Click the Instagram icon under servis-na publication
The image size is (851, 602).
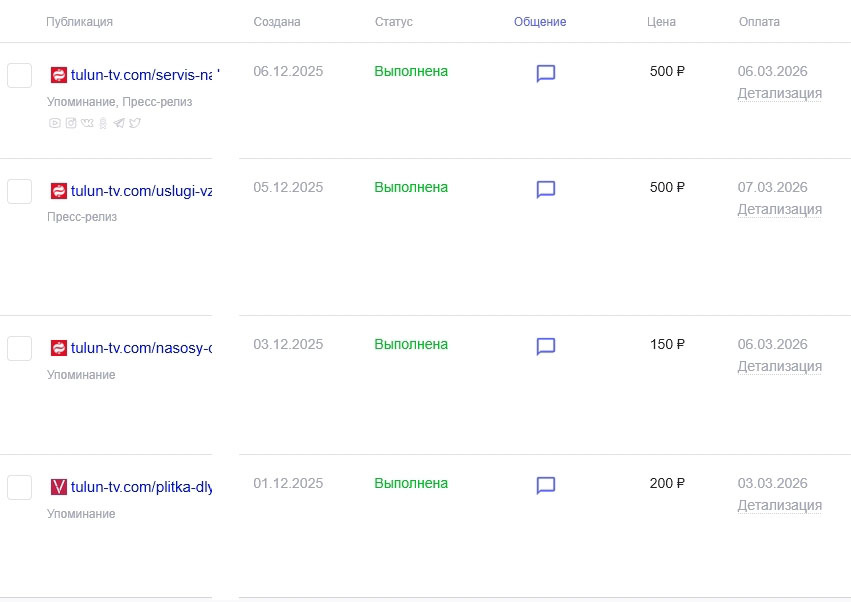tap(70, 123)
